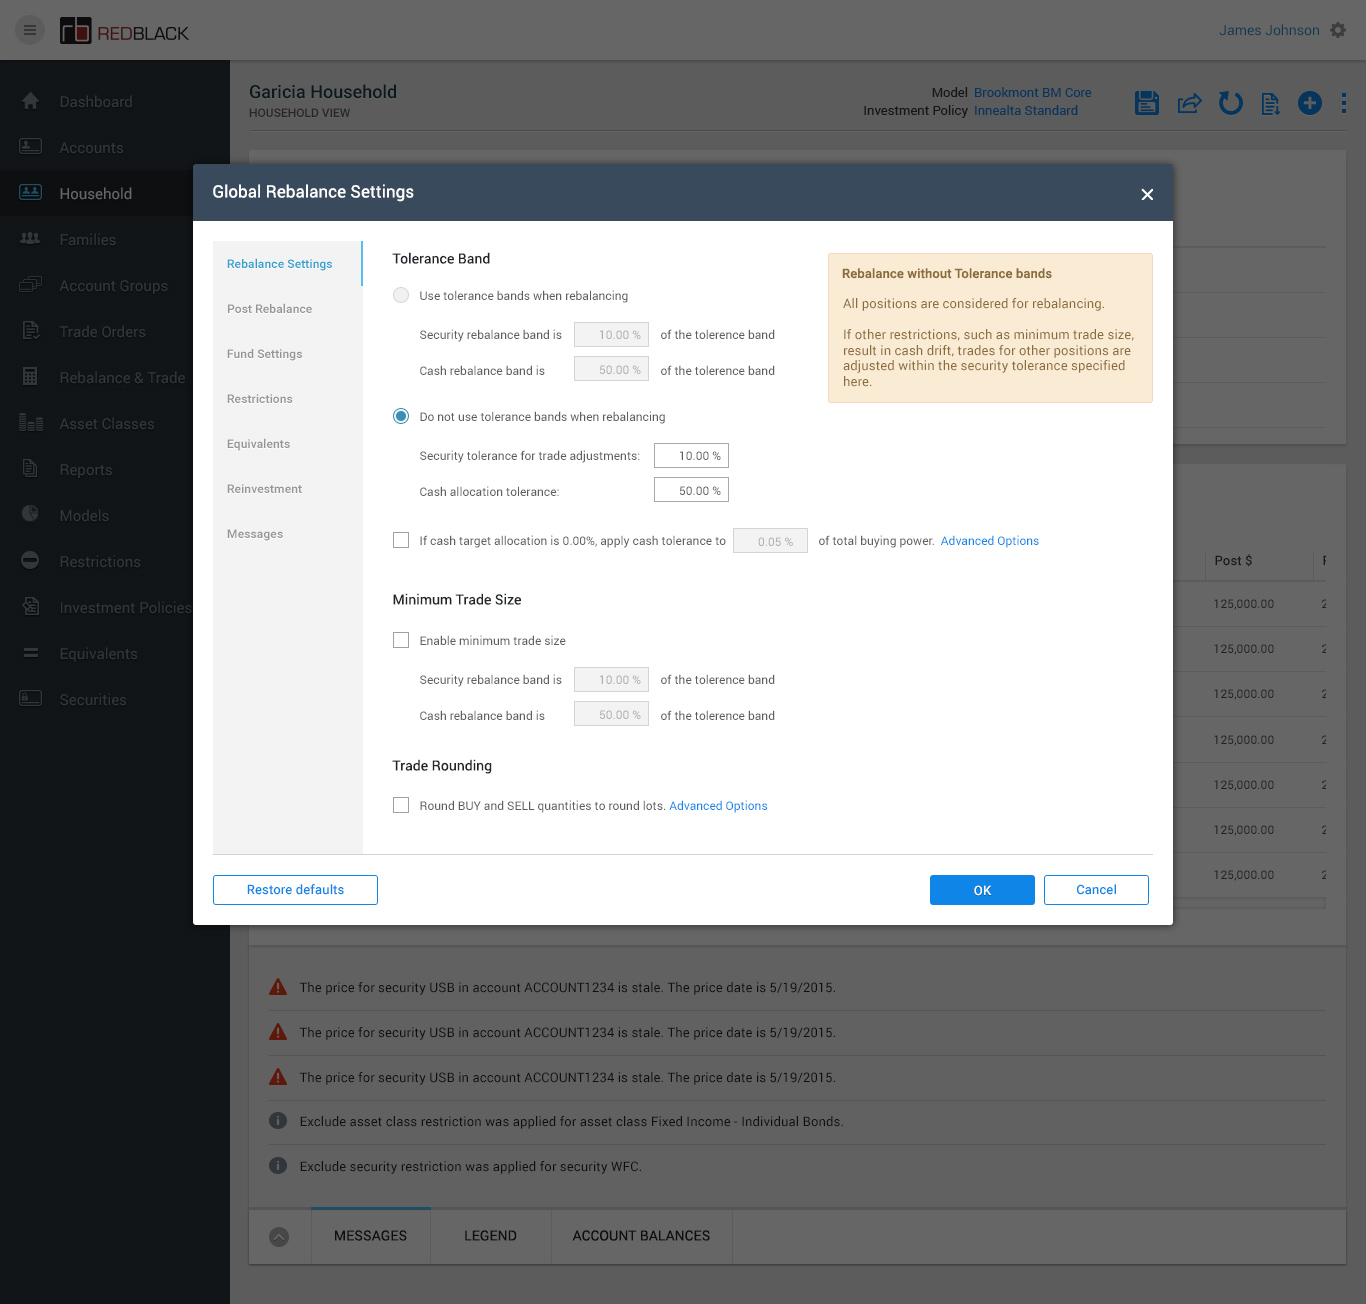Screen dimensions: 1366x1304
Task: Toggle cash target allocation tolerance checkbox
Action: coord(401,540)
